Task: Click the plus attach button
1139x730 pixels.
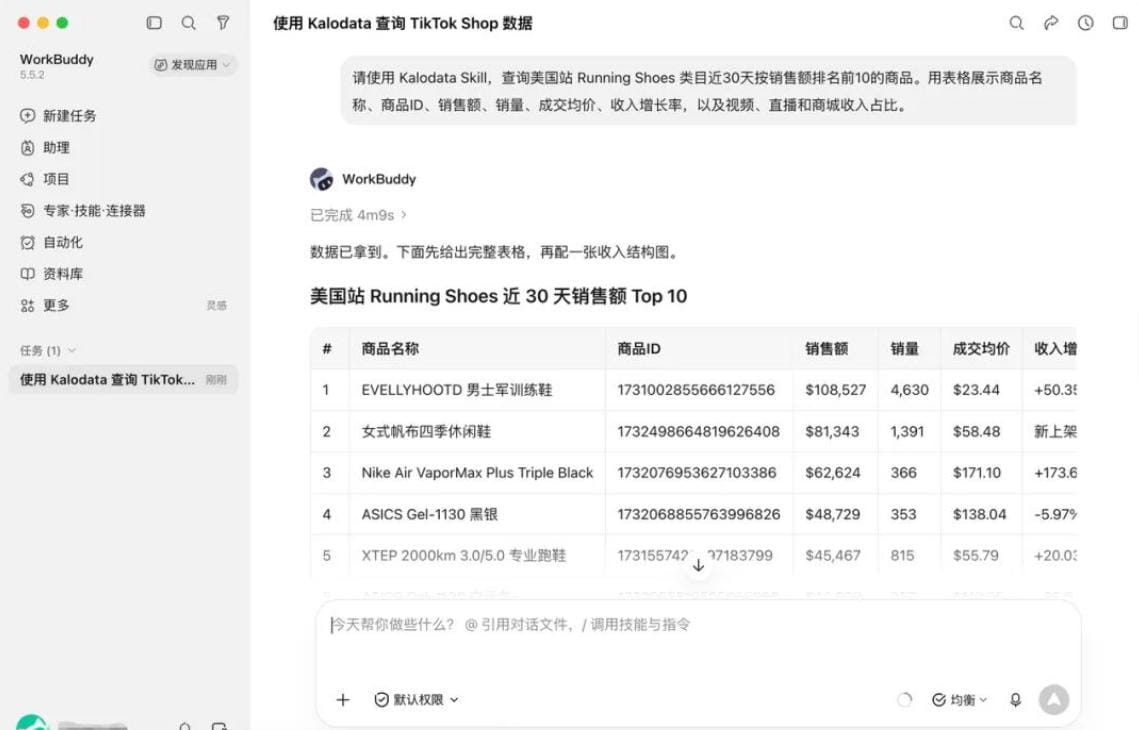Action: click(x=343, y=699)
